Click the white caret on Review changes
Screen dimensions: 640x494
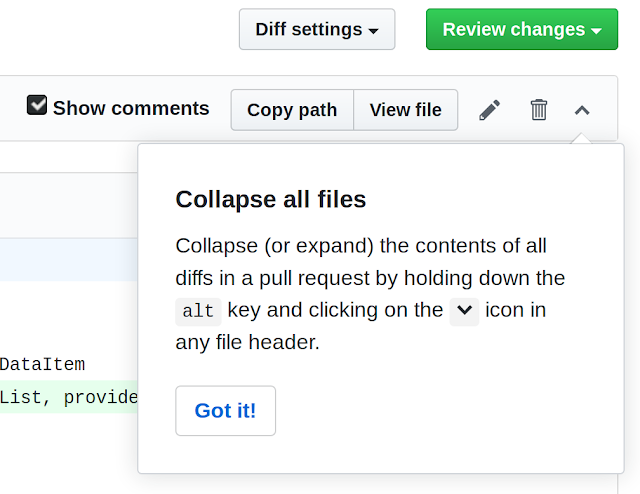(596, 31)
